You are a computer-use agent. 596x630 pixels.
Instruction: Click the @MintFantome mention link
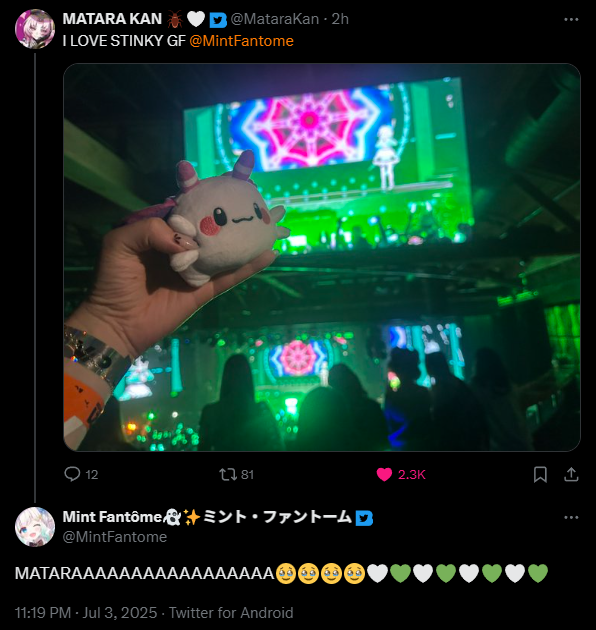(x=241, y=41)
